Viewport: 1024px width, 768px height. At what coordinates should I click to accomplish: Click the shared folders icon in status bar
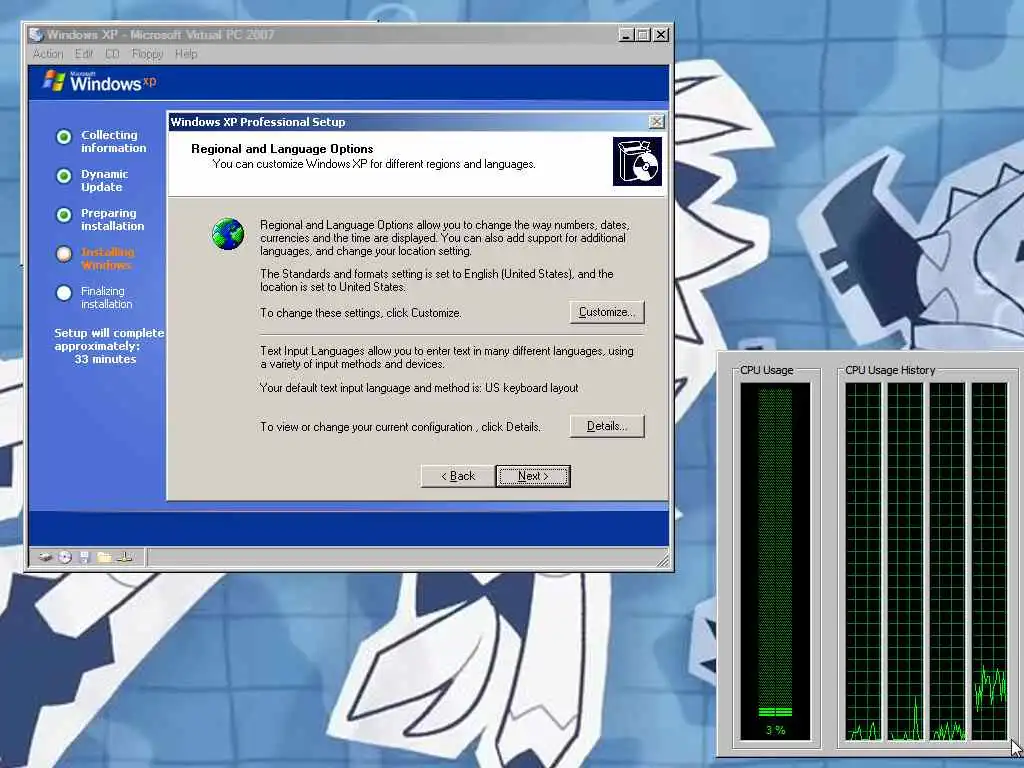(104, 557)
